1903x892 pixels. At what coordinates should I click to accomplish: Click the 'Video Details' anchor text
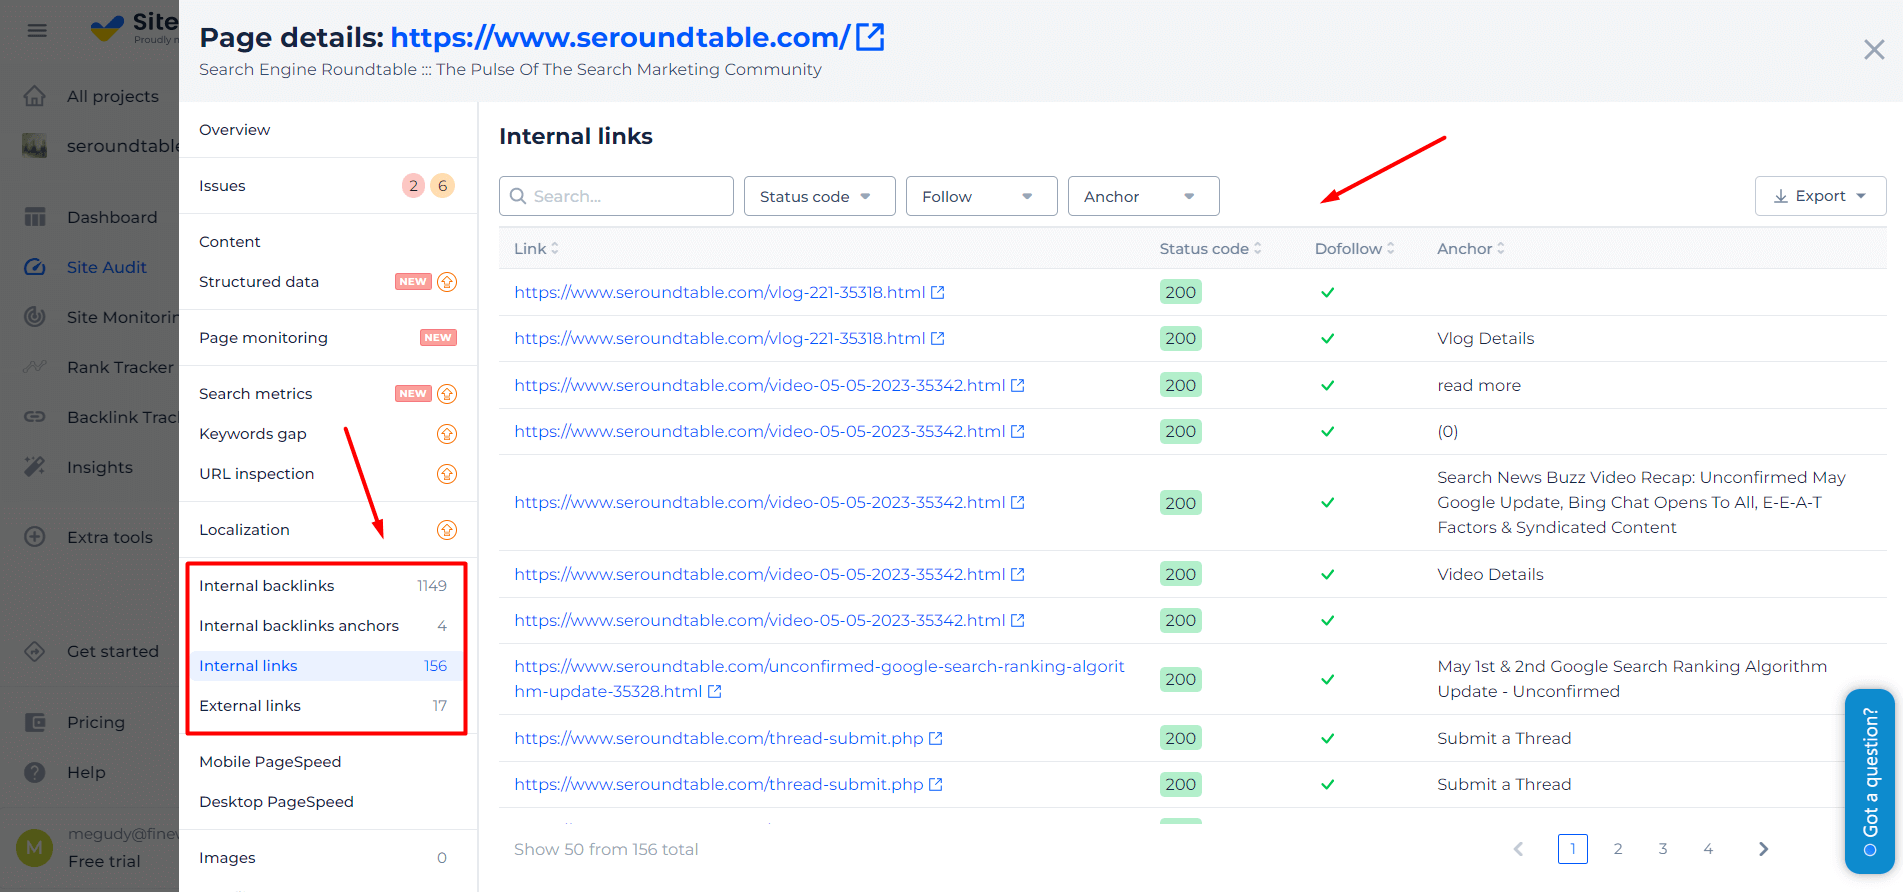pyautogui.click(x=1490, y=574)
